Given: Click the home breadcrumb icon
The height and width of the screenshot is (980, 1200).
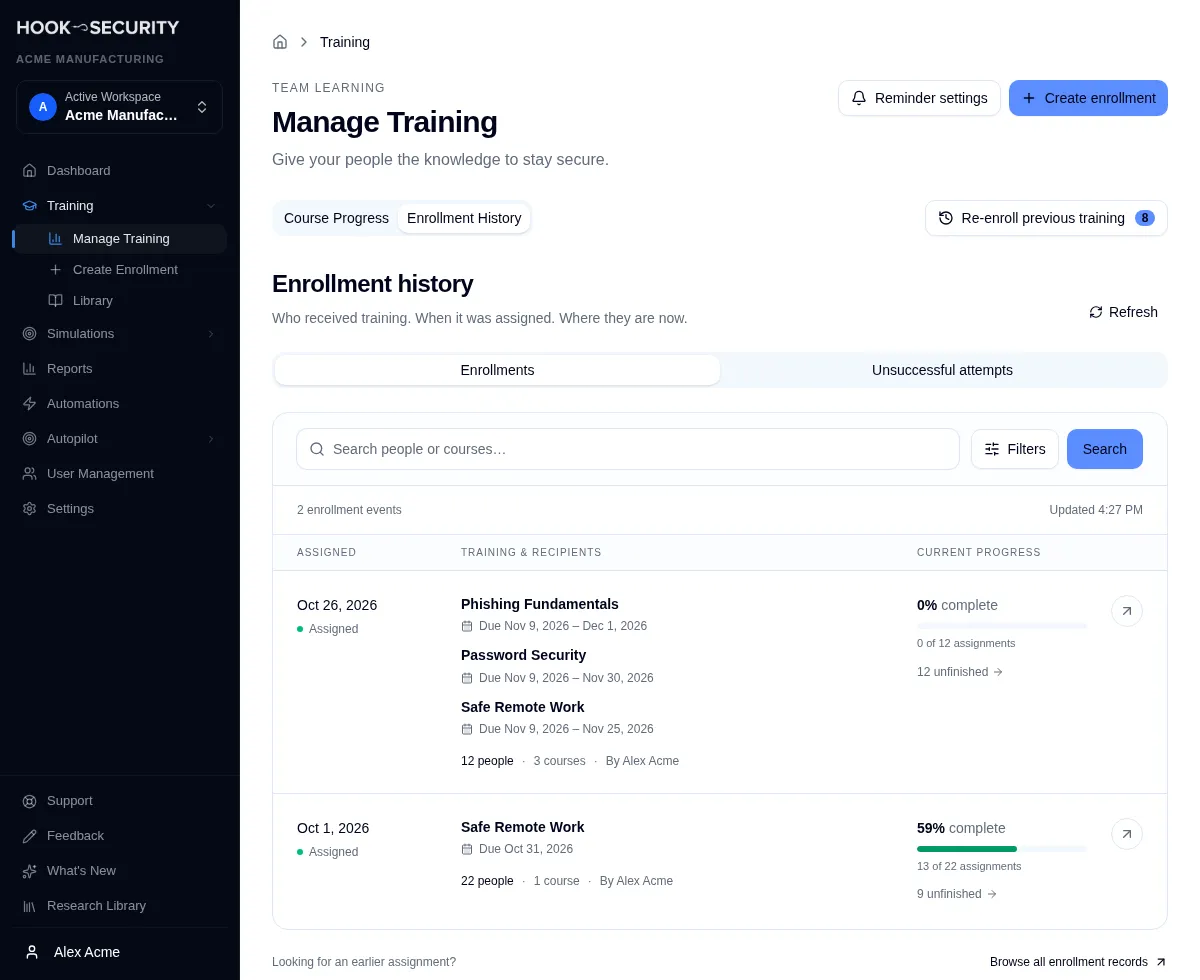Looking at the screenshot, I should click(x=280, y=42).
